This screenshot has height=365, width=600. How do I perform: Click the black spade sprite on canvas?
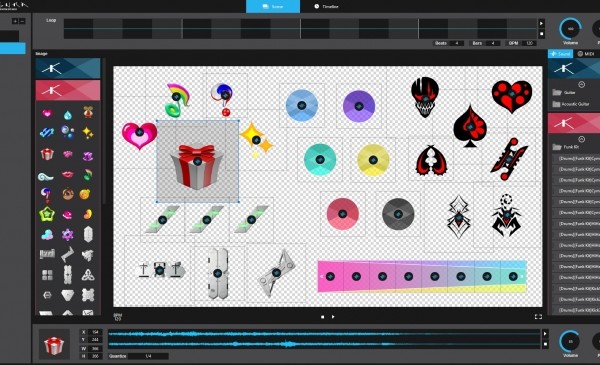(470, 126)
